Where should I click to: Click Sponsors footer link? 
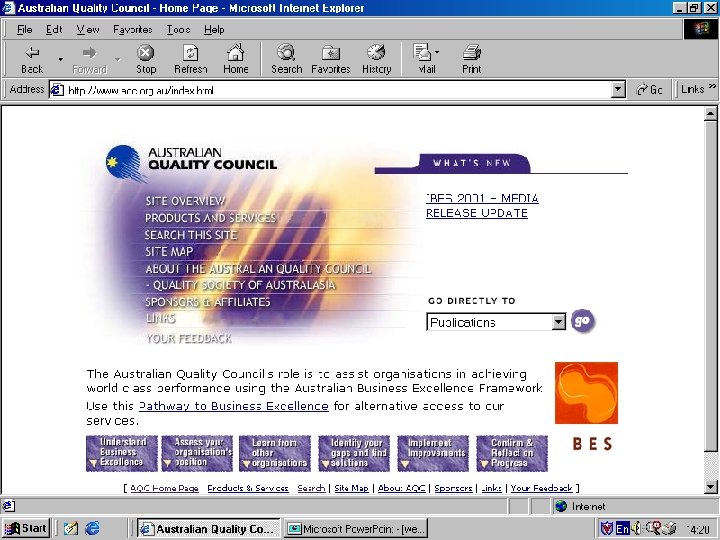pyautogui.click(x=453, y=488)
